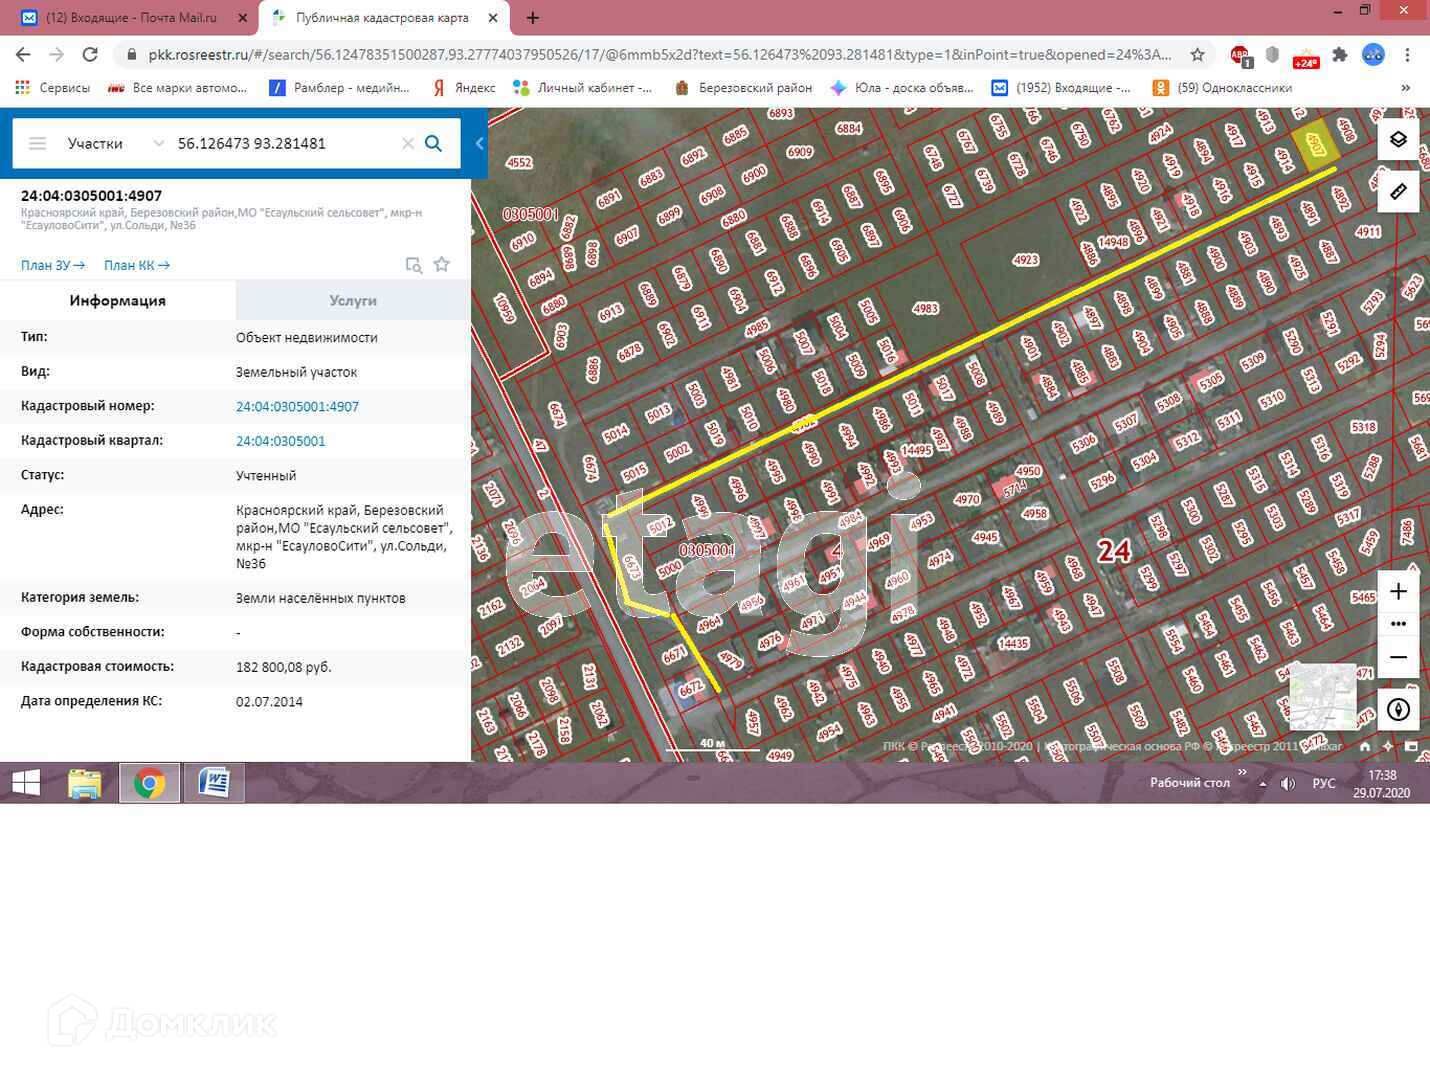Expand the 'Рабочий стол' toolbar chevron
Viewport: 1430px width, 1080px height.
pos(1242,772)
